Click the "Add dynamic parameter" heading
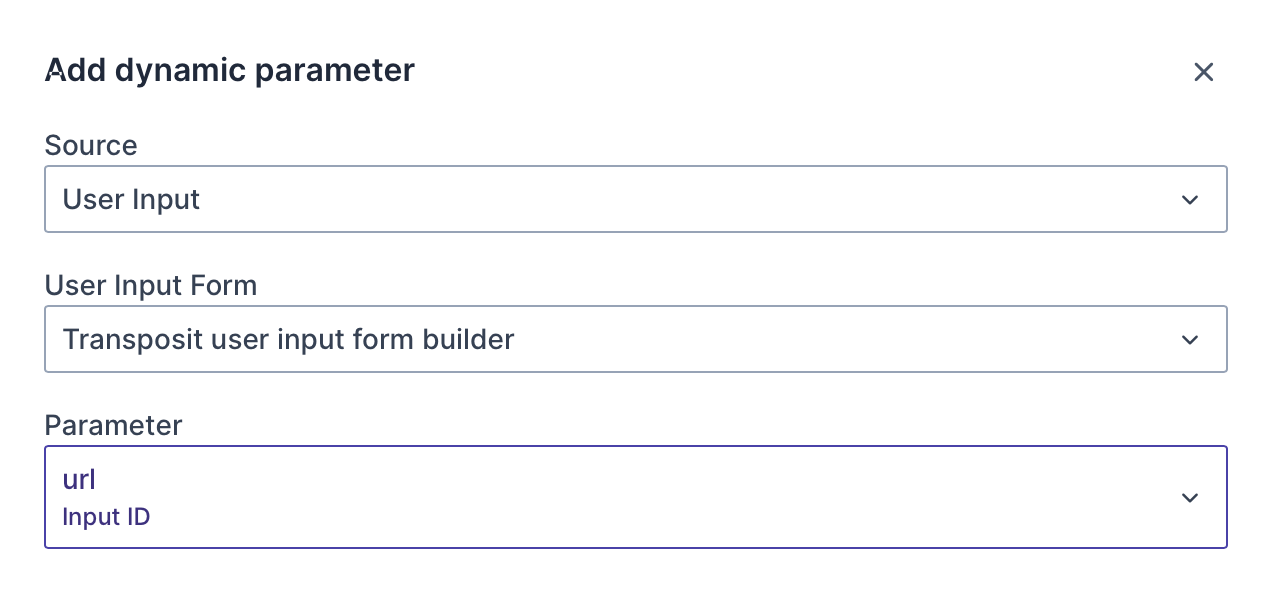 click(230, 71)
